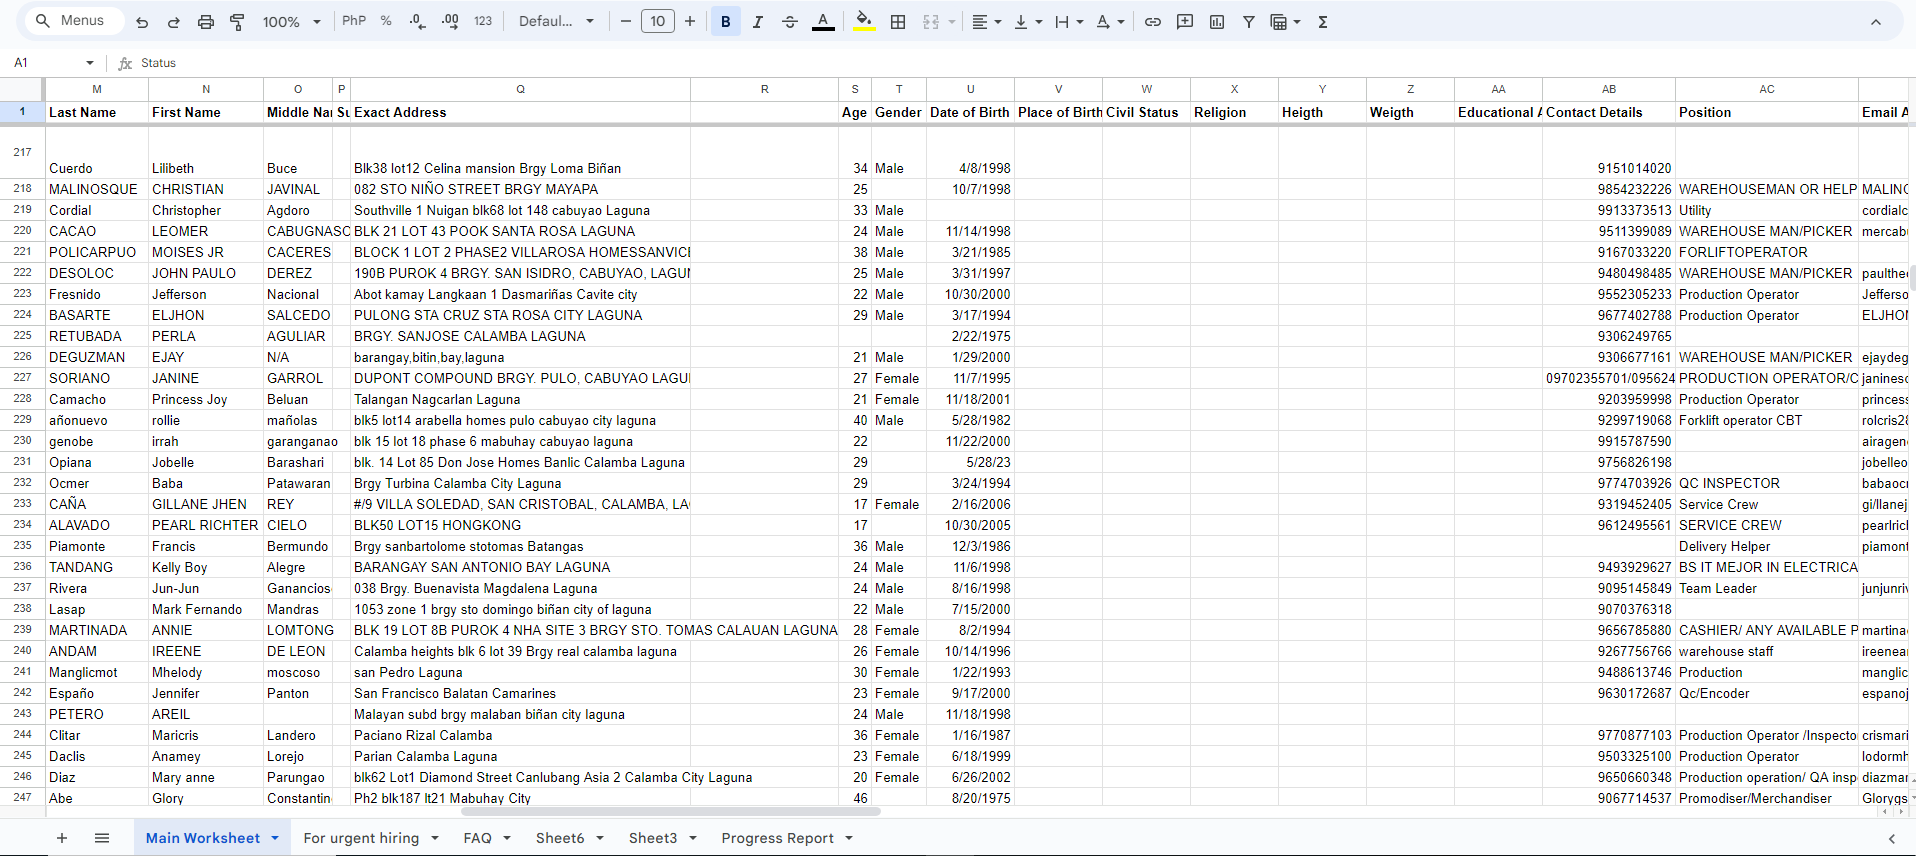Decrease font size with minus
Viewport: 1916px width, 856px height.
pyautogui.click(x=626, y=21)
